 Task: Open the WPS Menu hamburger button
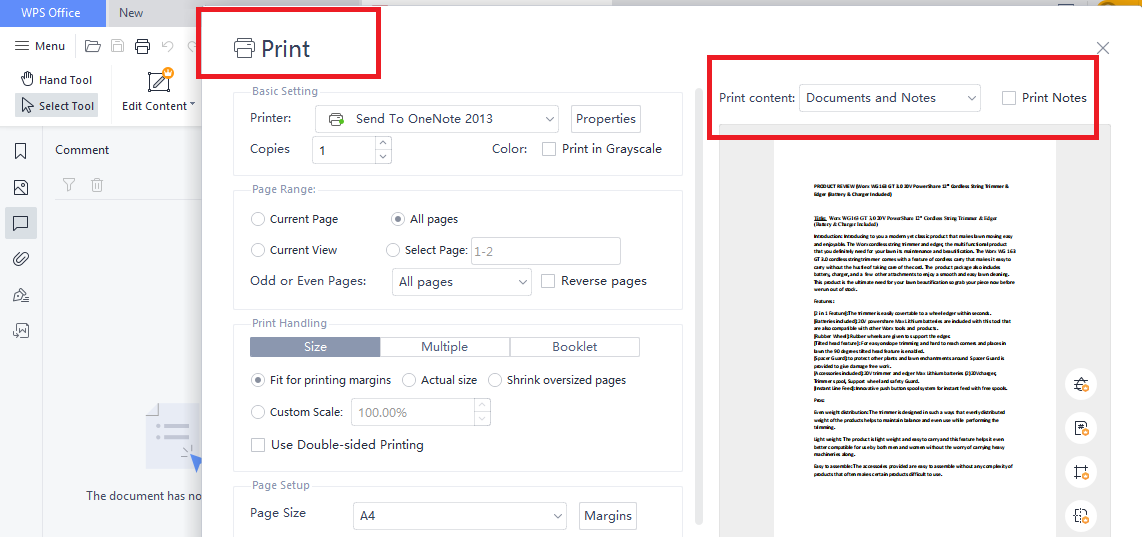tap(40, 46)
